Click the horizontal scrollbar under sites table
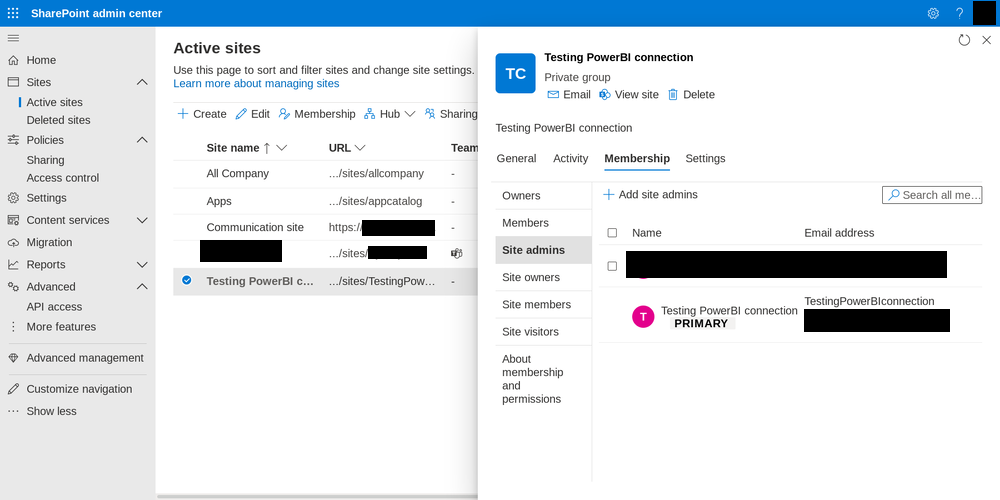The image size is (1000, 500). [317, 496]
